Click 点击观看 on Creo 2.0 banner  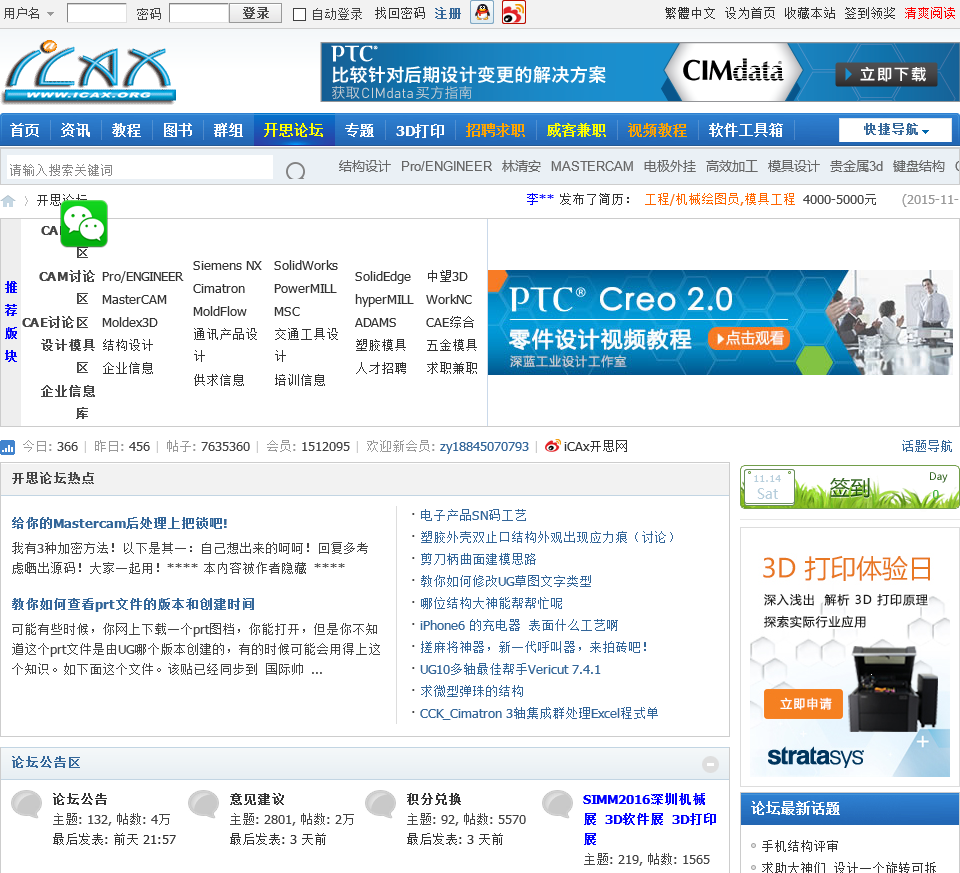(x=749, y=338)
